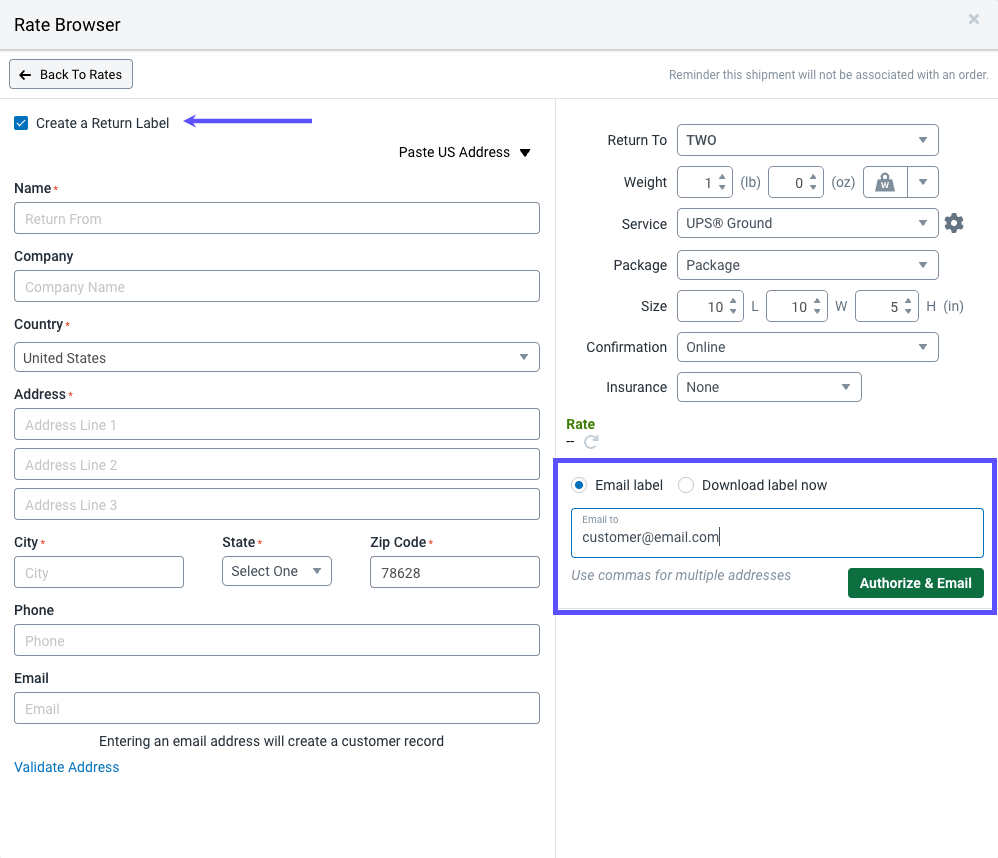This screenshot has height=858, width=998.
Task: Refresh the Rate calculation
Action: 590,441
